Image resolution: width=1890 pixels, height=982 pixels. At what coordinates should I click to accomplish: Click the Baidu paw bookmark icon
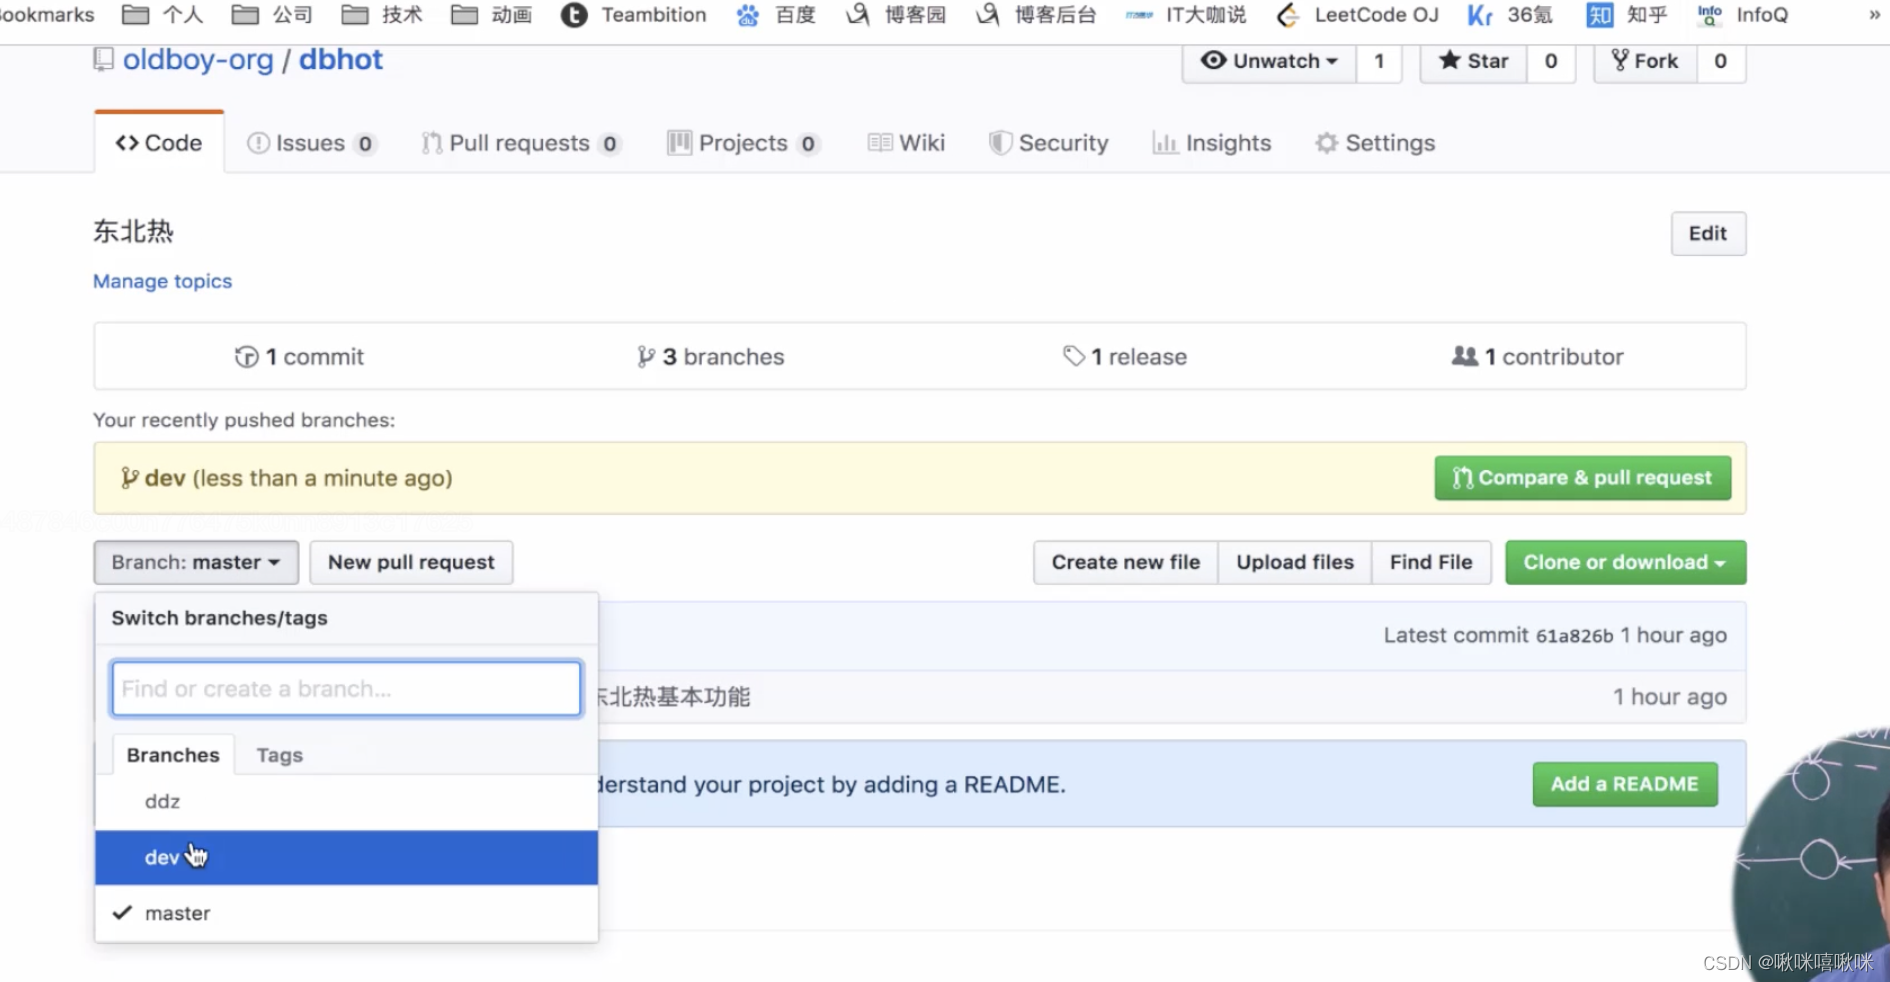[748, 15]
